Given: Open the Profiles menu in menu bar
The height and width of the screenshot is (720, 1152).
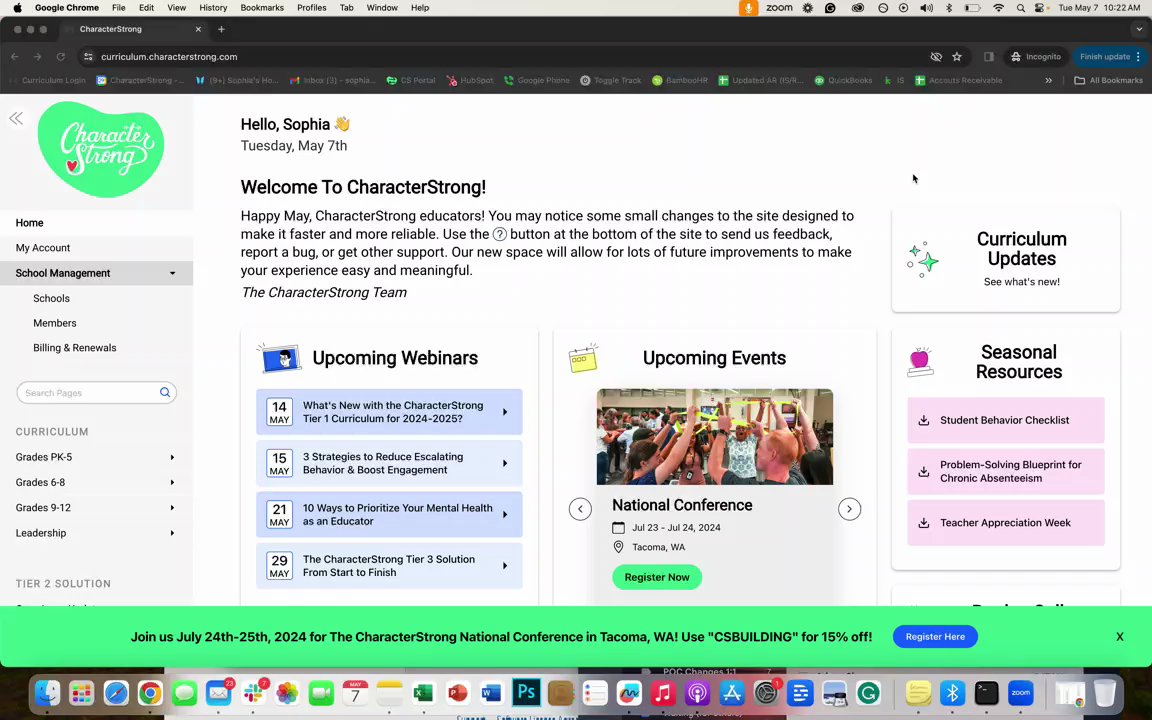Looking at the screenshot, I should (x=312, y=7).
